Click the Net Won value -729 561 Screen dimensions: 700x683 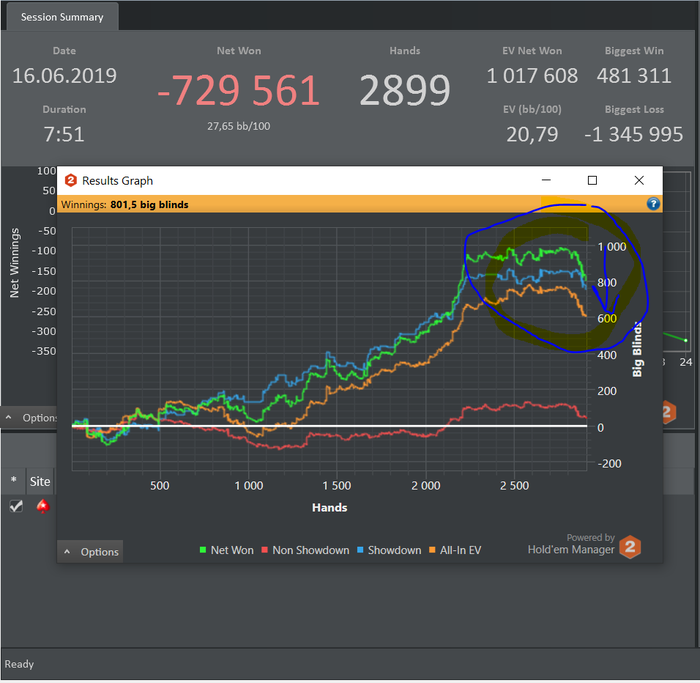pyautogui.click(x=239, y=90)
